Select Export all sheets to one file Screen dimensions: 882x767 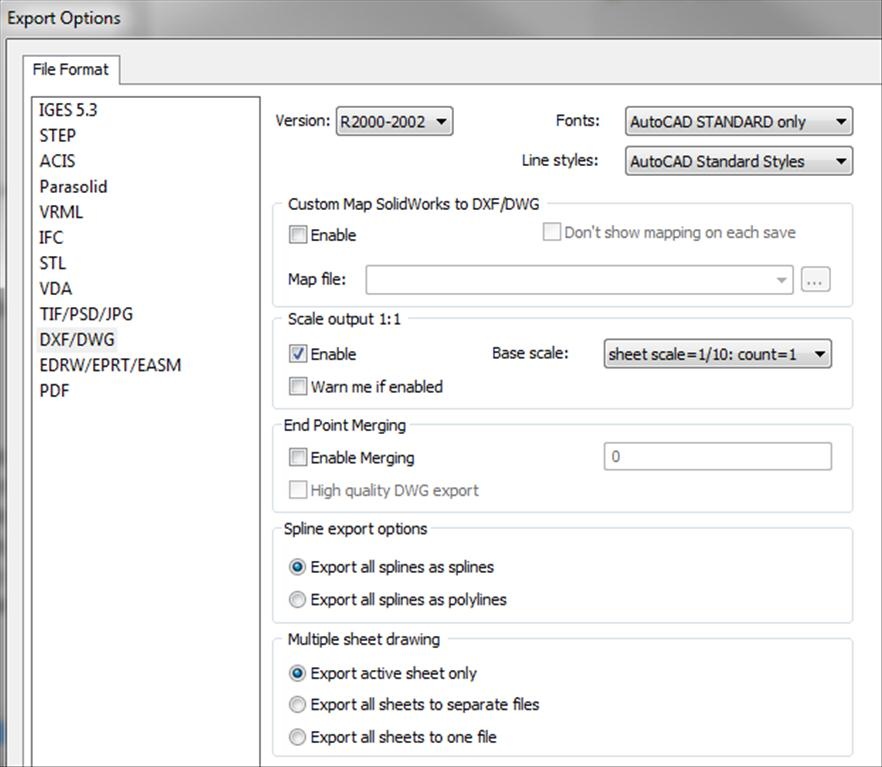(297, 737)
